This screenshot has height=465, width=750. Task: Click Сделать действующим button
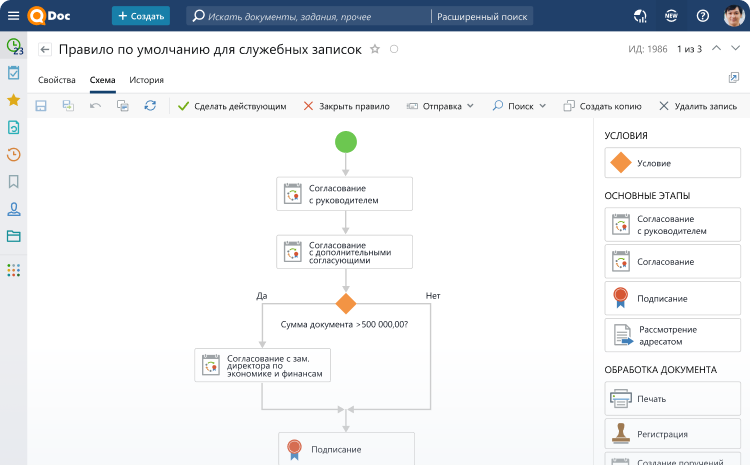point(232,105)
